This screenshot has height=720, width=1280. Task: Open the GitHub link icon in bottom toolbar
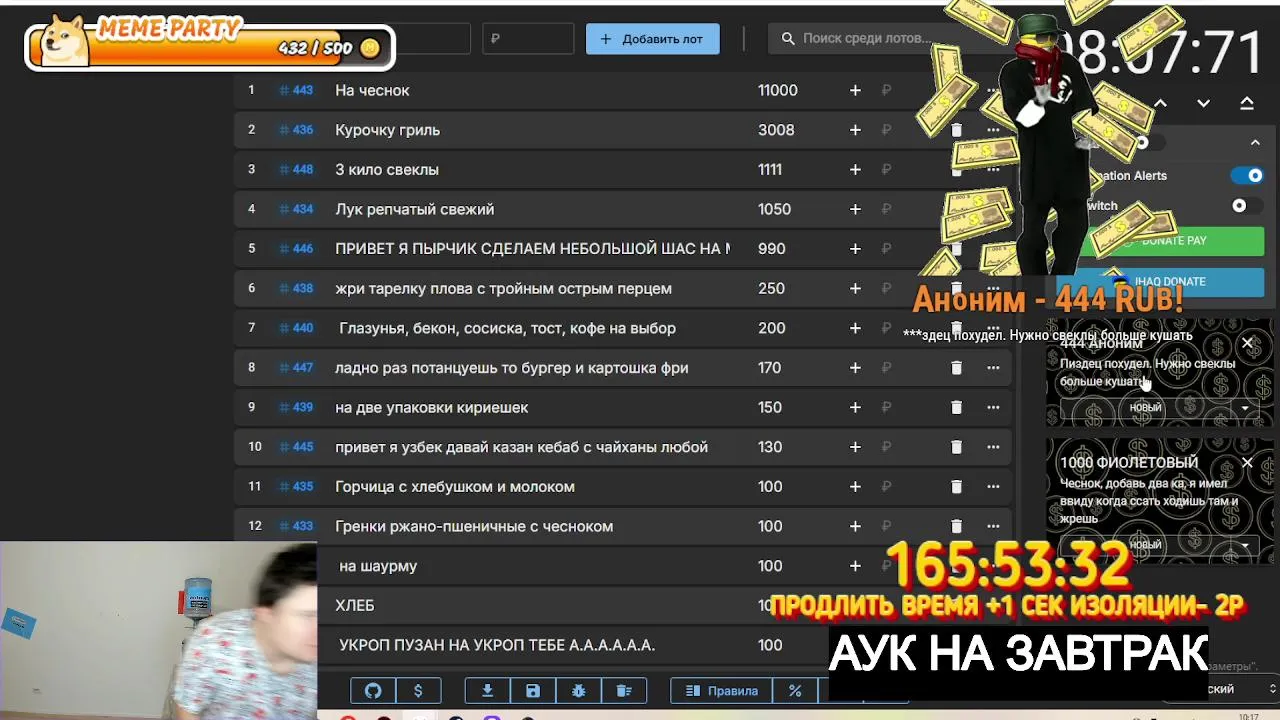(373, 691)
